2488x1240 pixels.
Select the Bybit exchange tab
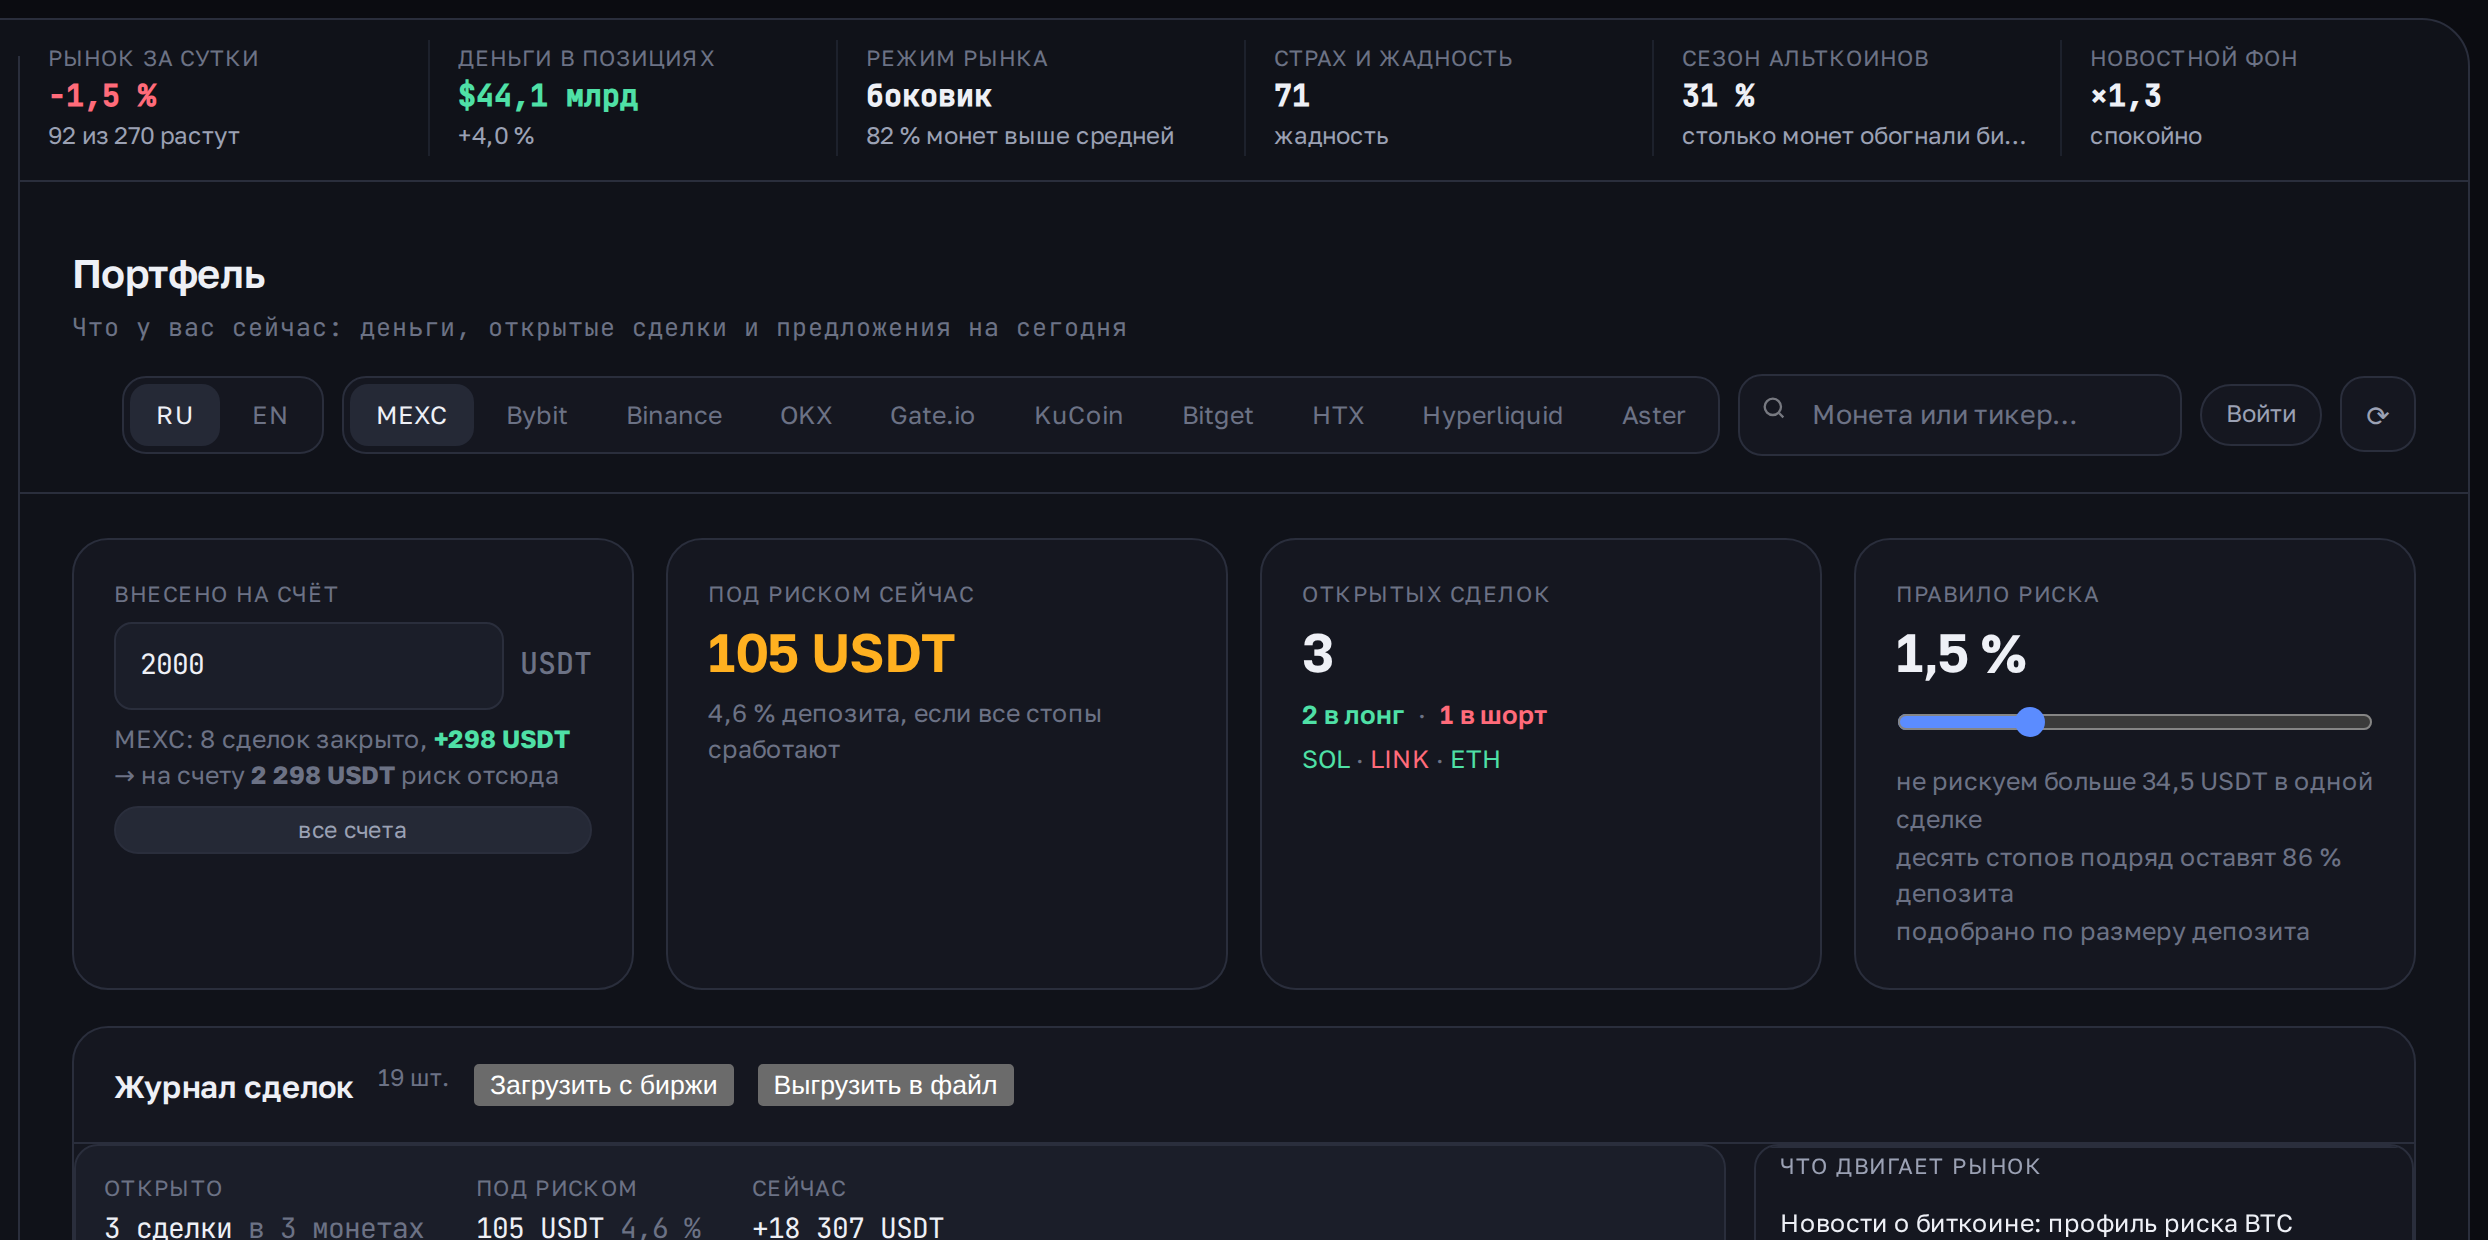click(x=537, y=415)
